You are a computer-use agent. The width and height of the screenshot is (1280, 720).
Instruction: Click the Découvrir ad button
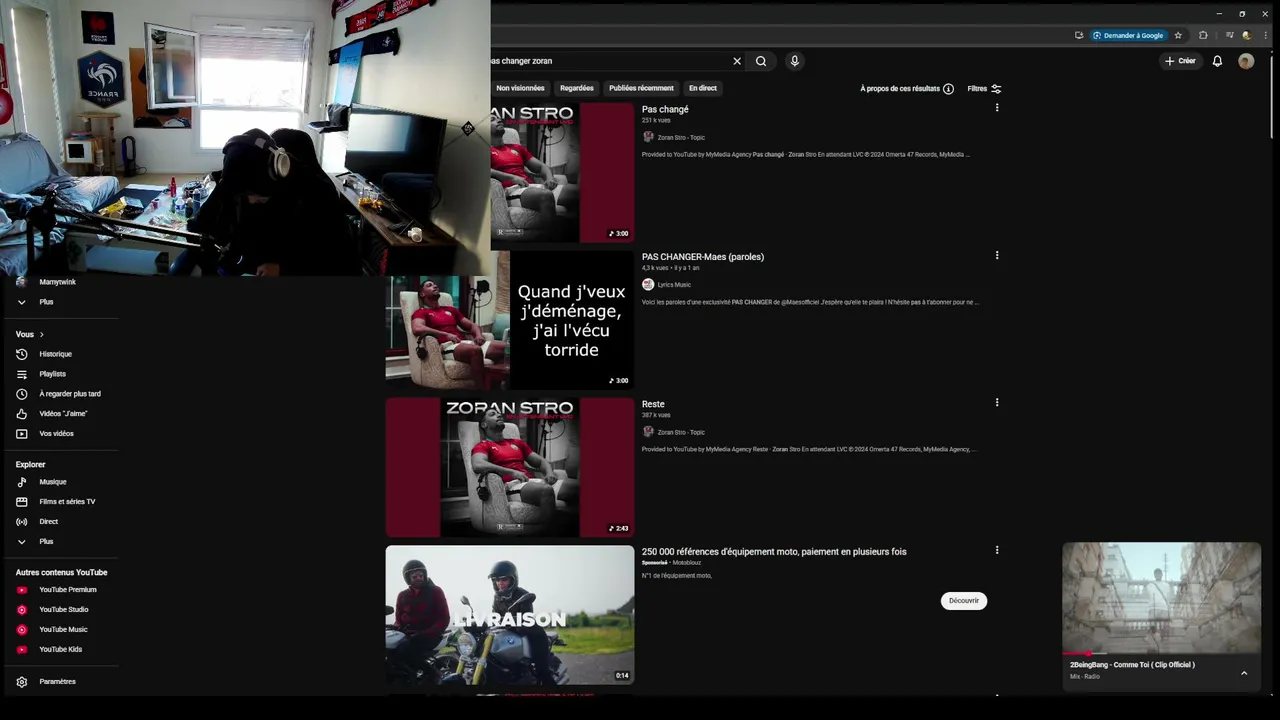point(964,600)
